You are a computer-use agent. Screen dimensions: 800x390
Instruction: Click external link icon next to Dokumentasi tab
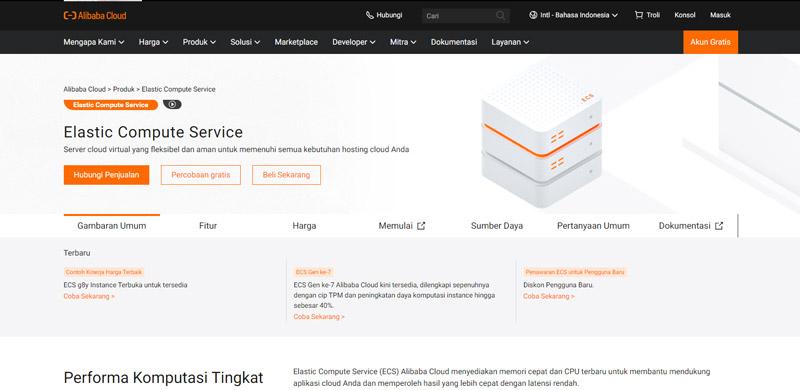click(x=718, y=226)
